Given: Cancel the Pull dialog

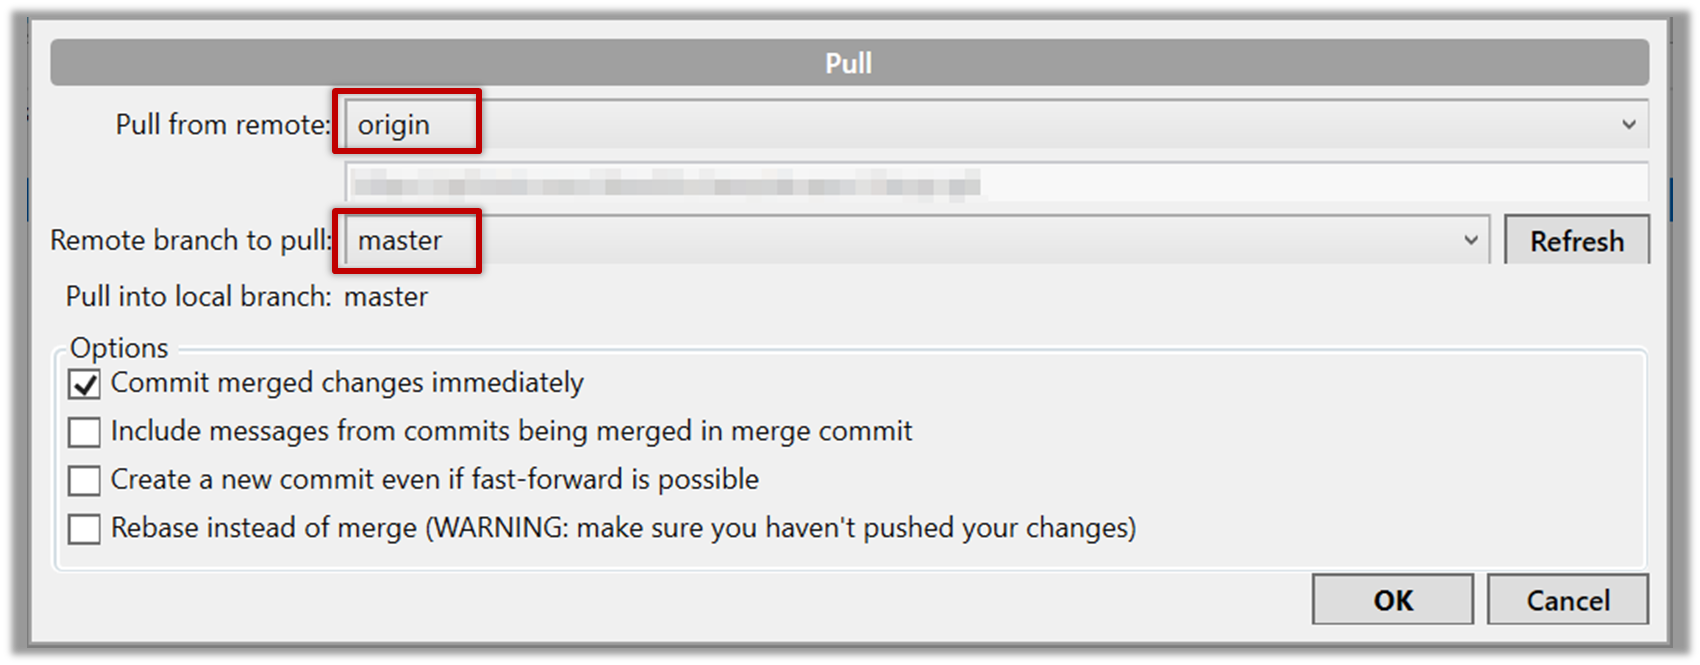Looking at the screenshot, I should pos(1567,600).
